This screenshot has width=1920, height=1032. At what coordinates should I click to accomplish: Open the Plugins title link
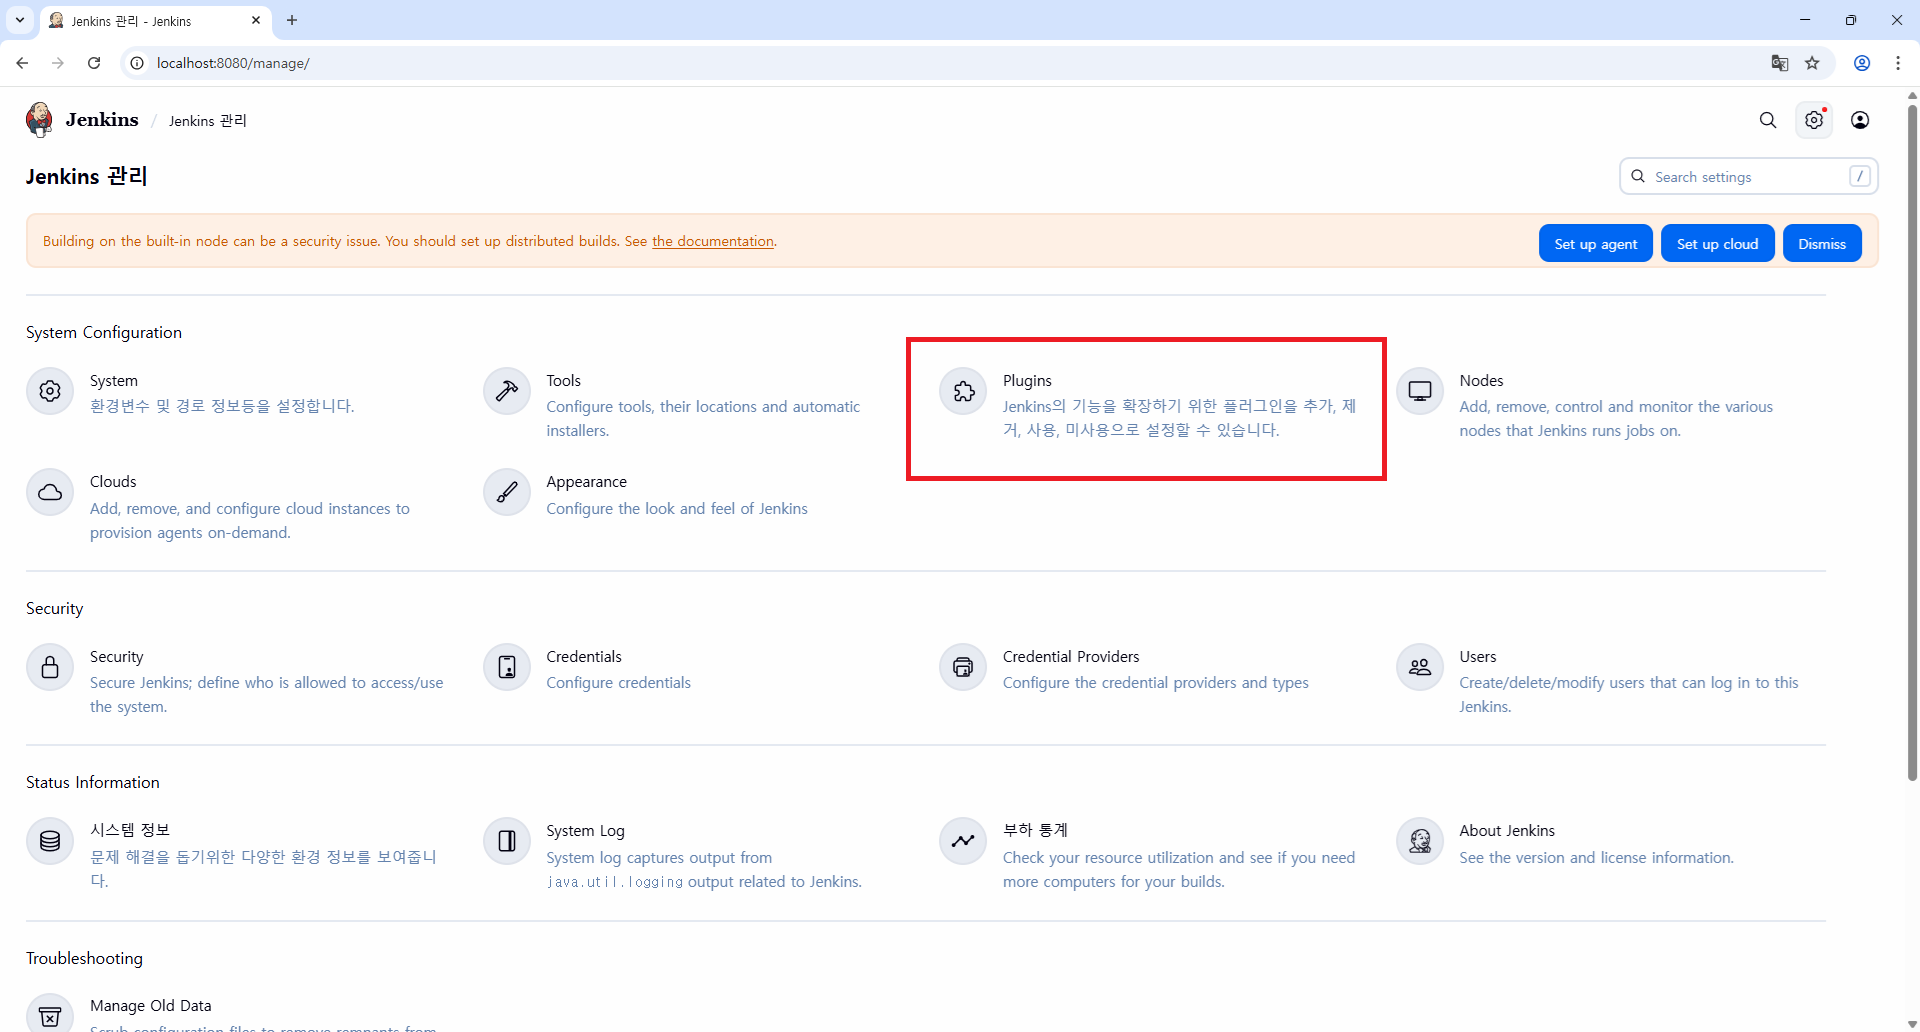1027,381
